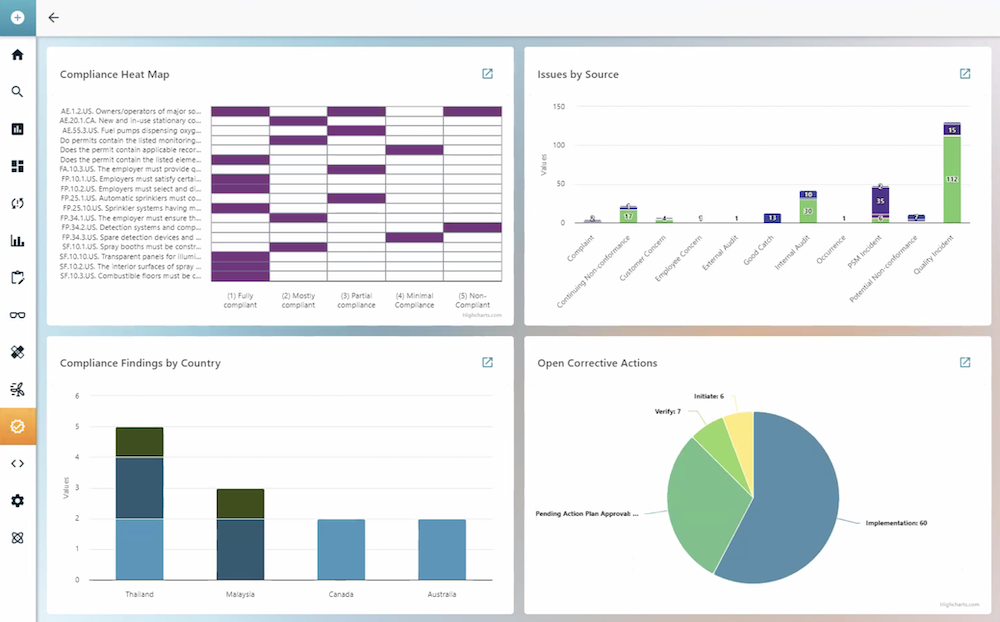The image size is (1000, 622).
Task: Open the dashboard tiles sidebar icon
Action: pyautogui.click(x=17, y=167)
